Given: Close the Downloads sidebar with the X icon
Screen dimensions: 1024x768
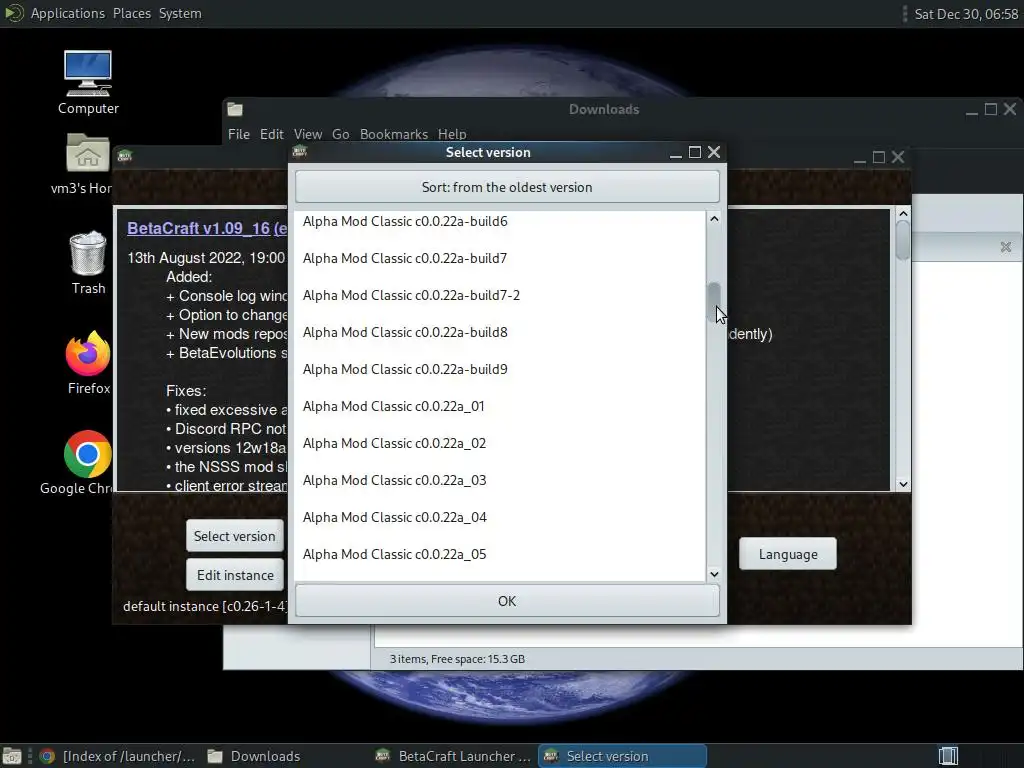Looking at the screenshot, I should point(1006,247).
